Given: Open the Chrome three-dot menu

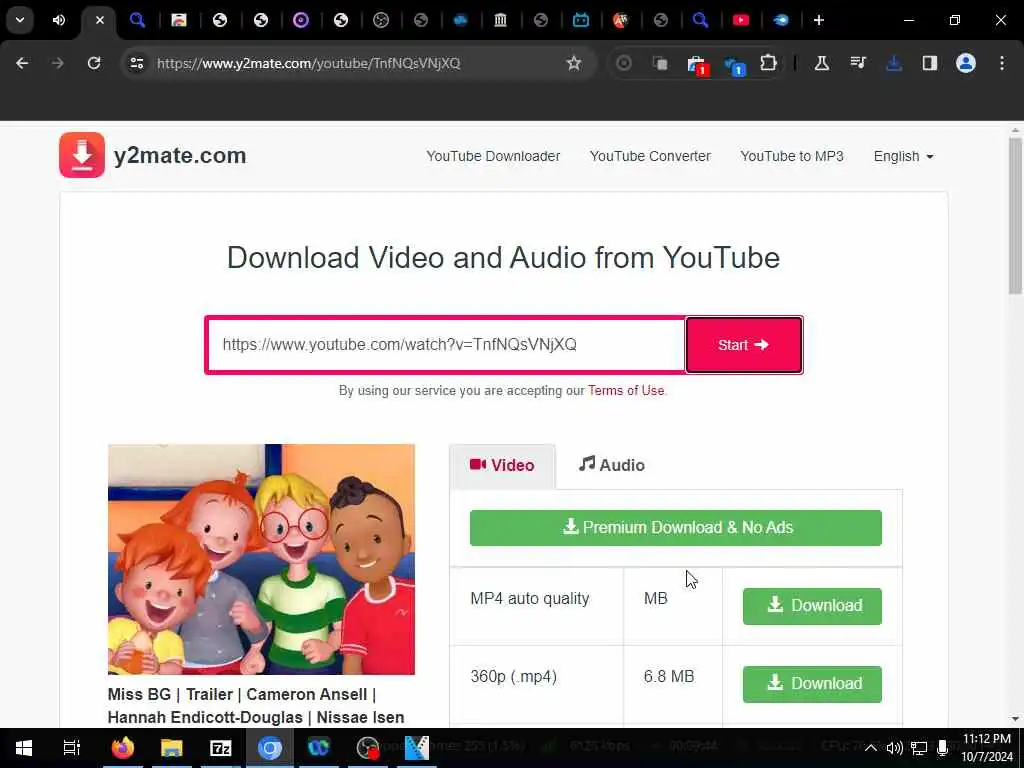Looking at the screenshot, I should tap(1002, 63).
